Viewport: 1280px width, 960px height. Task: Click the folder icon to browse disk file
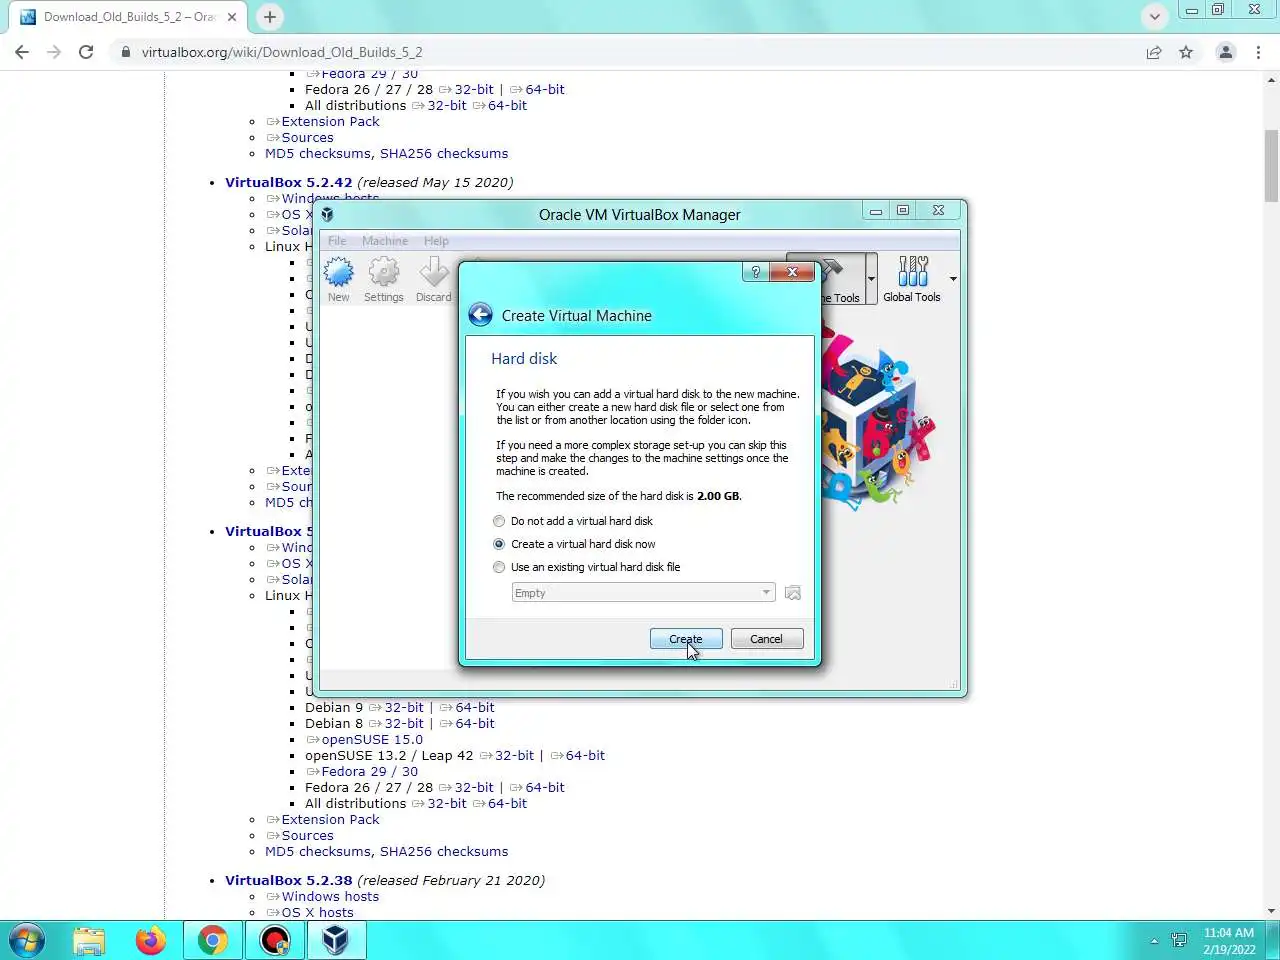pyautogui.click(x=793, y=593)
